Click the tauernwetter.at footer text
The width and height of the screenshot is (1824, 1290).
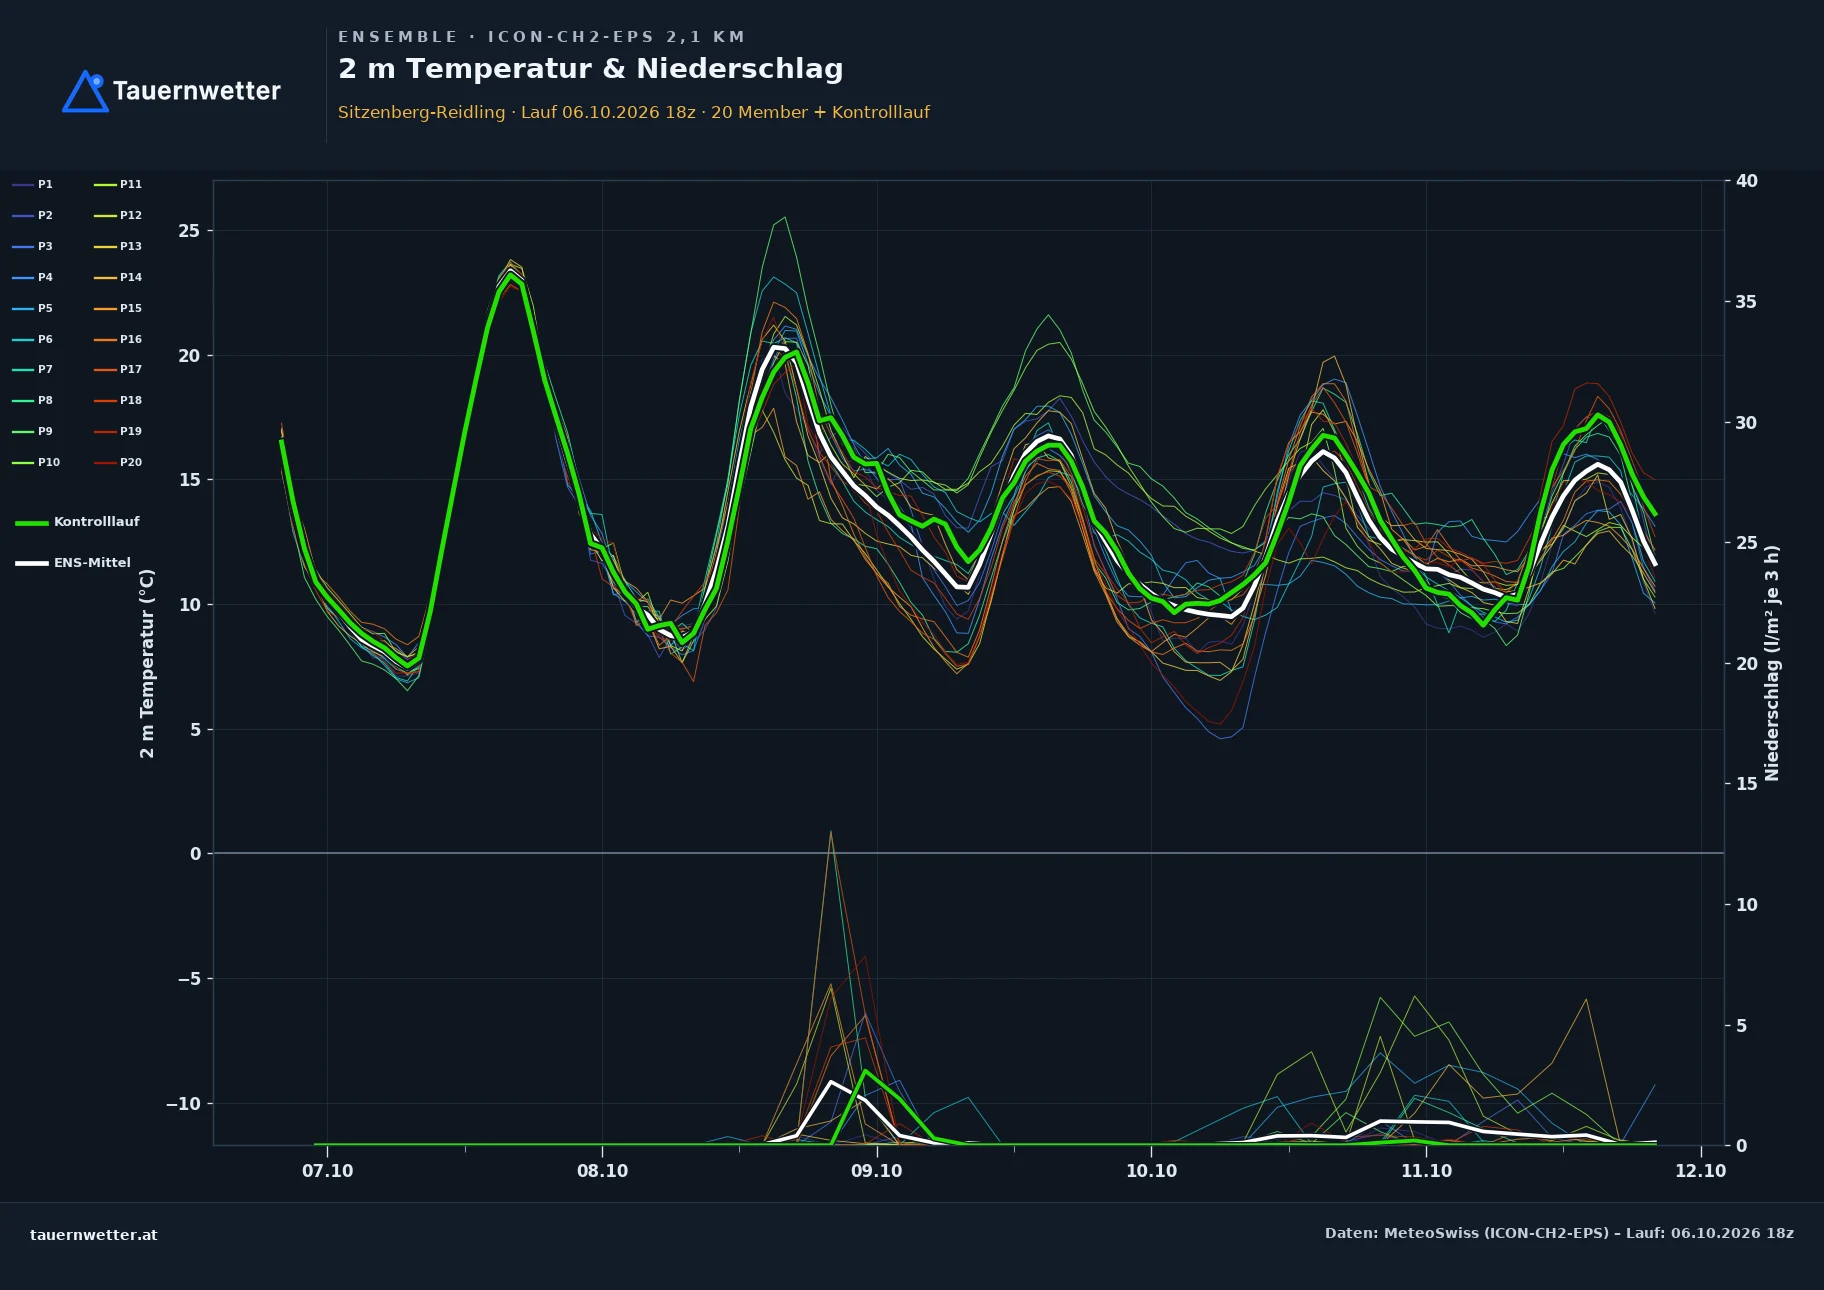click(x=94, y=1235)
